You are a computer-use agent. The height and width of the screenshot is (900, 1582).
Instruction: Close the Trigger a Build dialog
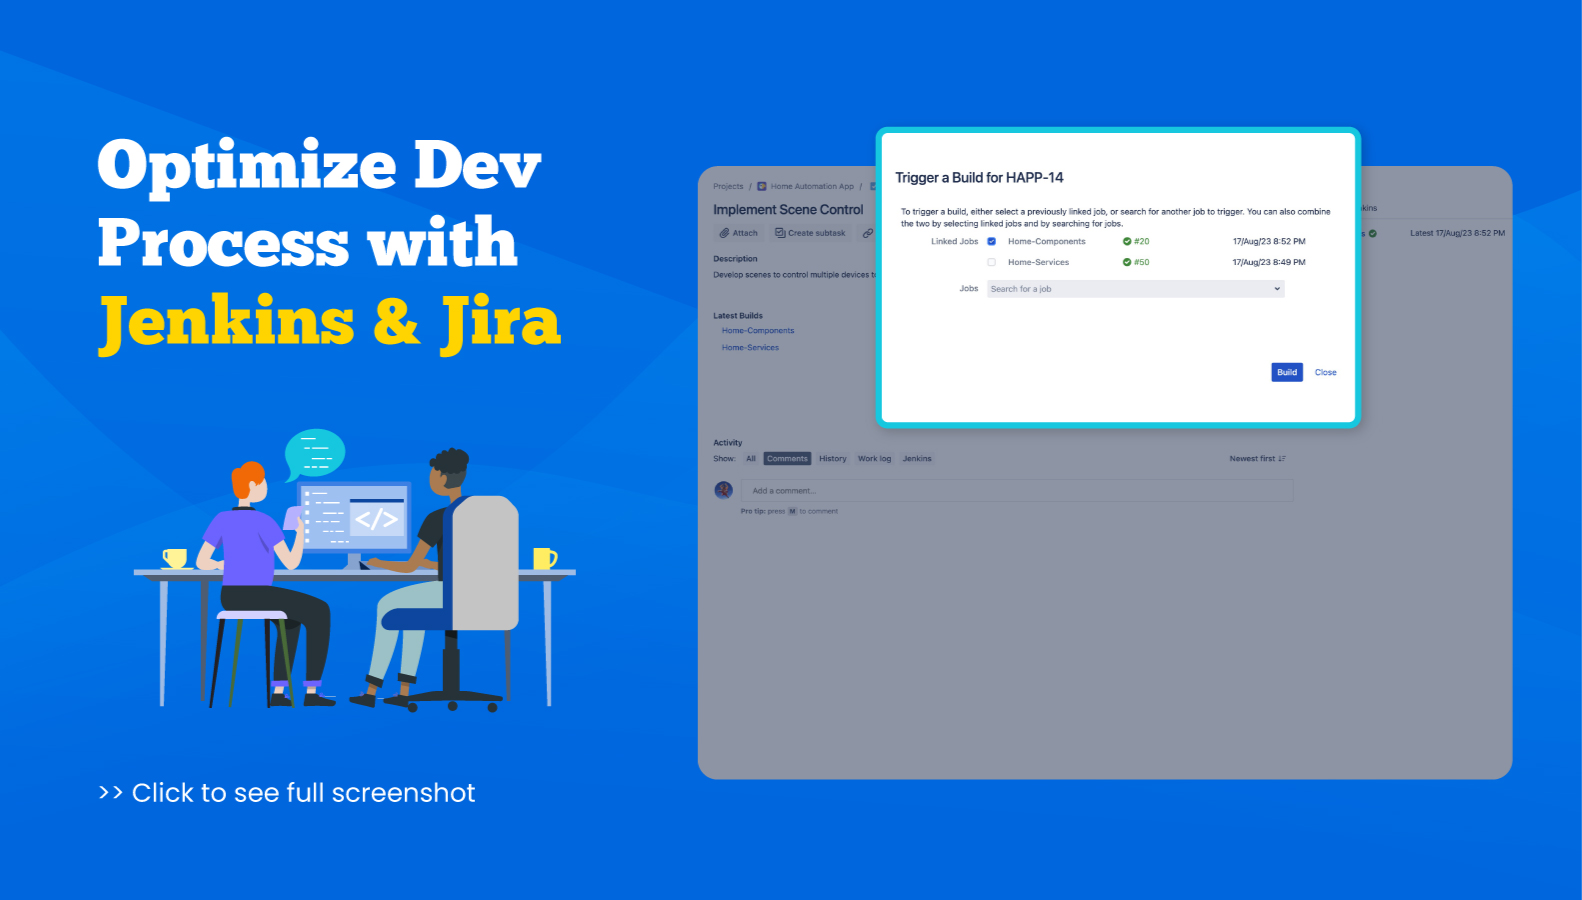point(1325,372)
